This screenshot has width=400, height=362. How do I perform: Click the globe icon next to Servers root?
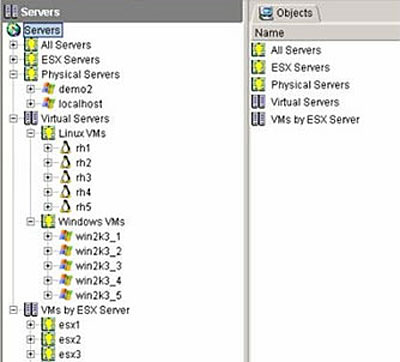13,30
